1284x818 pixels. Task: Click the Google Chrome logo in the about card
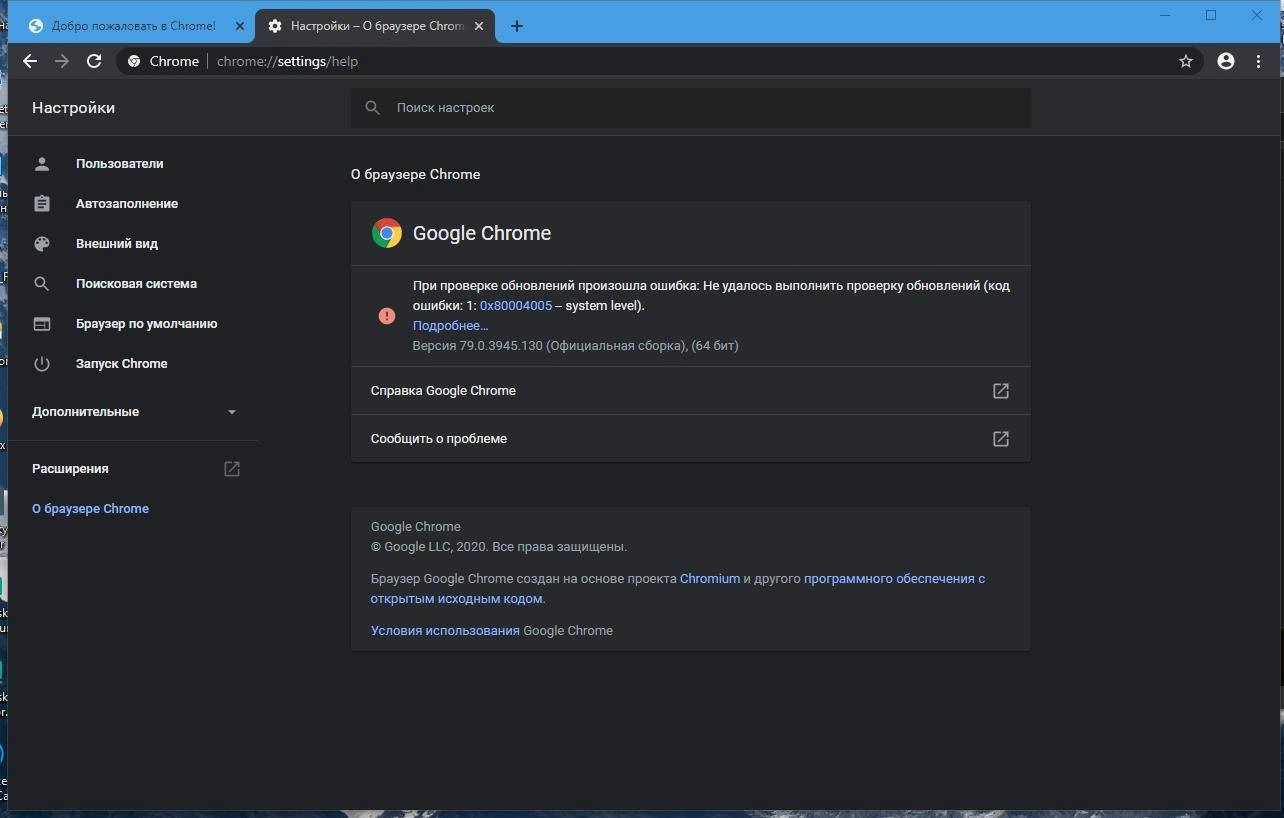click(387, 233)
